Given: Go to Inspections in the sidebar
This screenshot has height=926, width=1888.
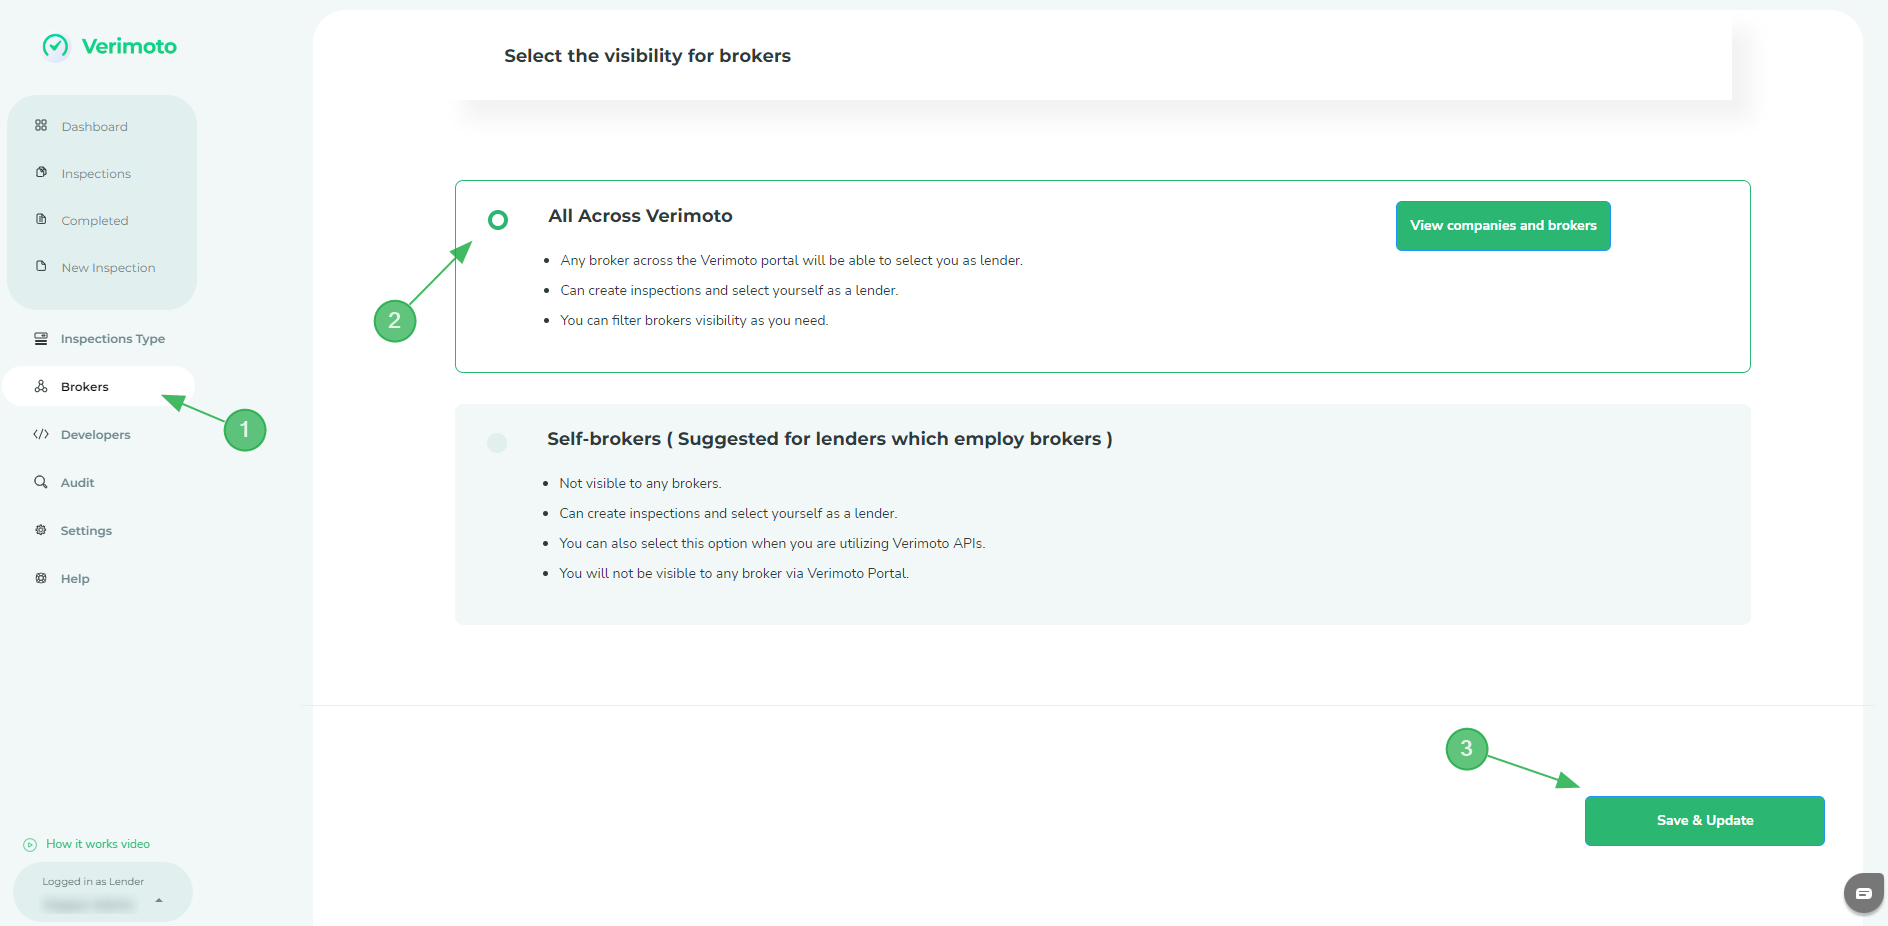Looking at the screenshot, I should click(x=96, y=174).
